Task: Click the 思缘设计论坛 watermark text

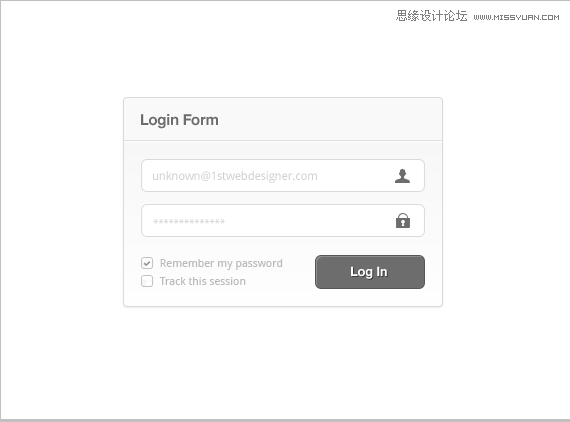Action: pyautogui.click(x=431, y=16)
